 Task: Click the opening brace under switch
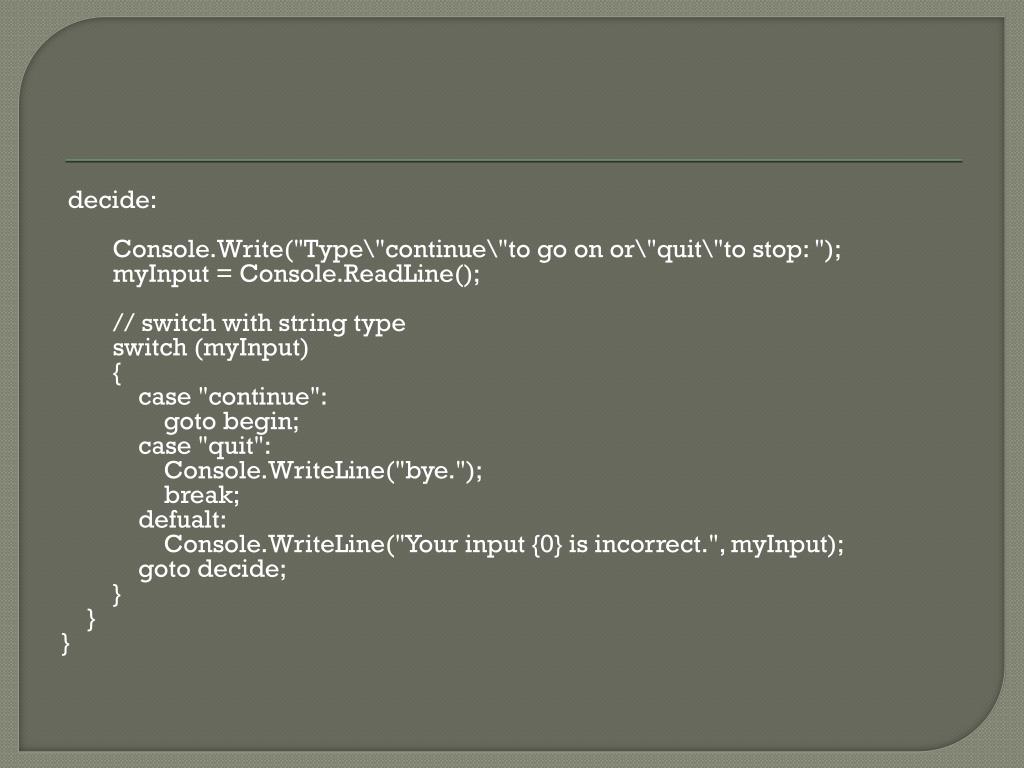pos(117,373)
